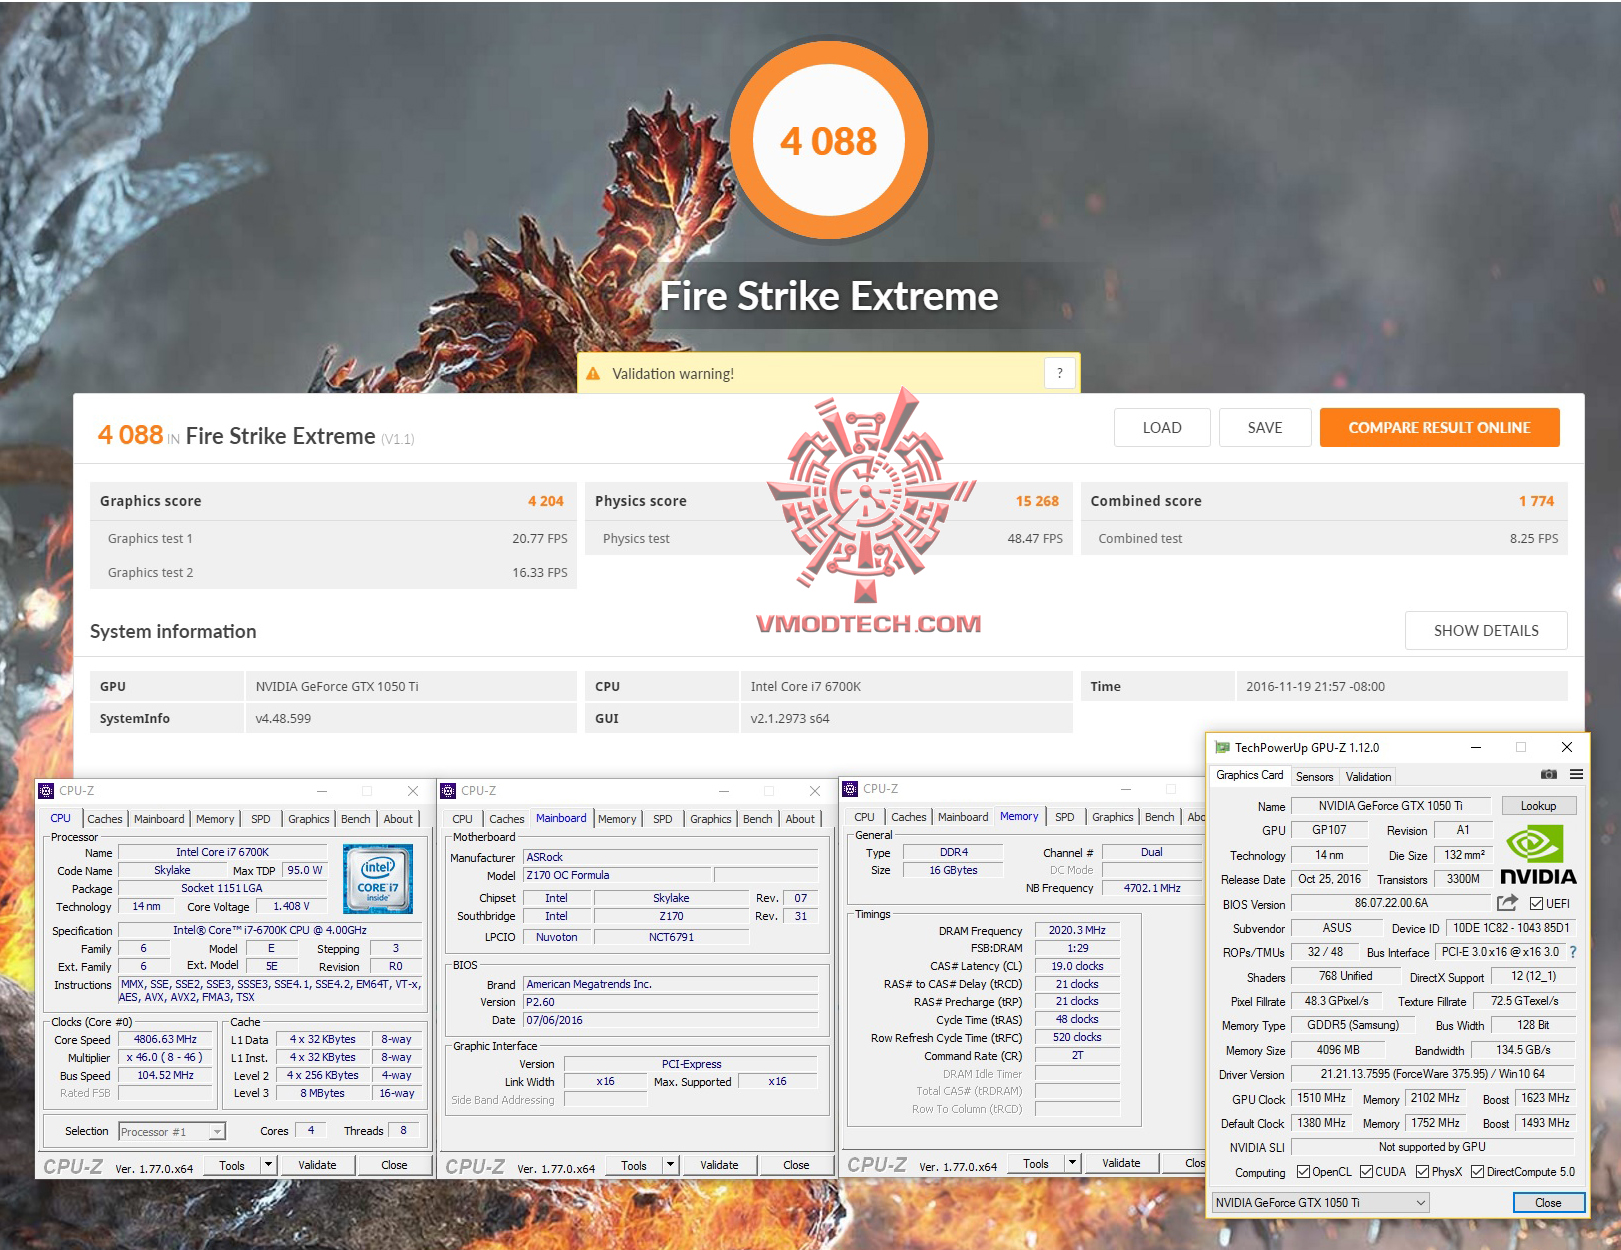This screenshot has width=1621, height=1250.
Task: Click the Bus Interface question mark icon
Action: click(1573, 952)
